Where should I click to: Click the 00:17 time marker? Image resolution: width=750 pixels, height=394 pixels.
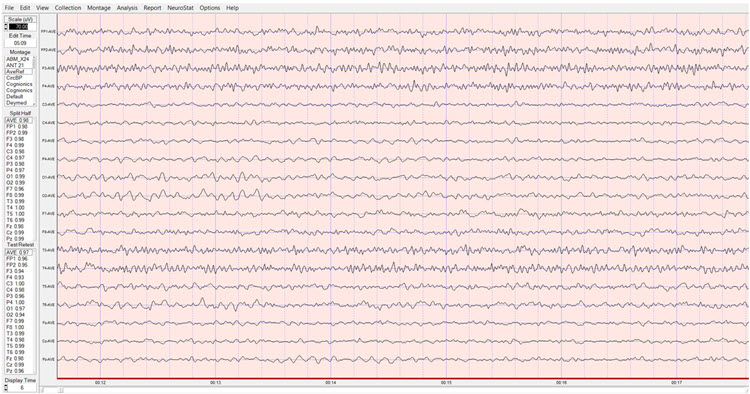point(676,383)
